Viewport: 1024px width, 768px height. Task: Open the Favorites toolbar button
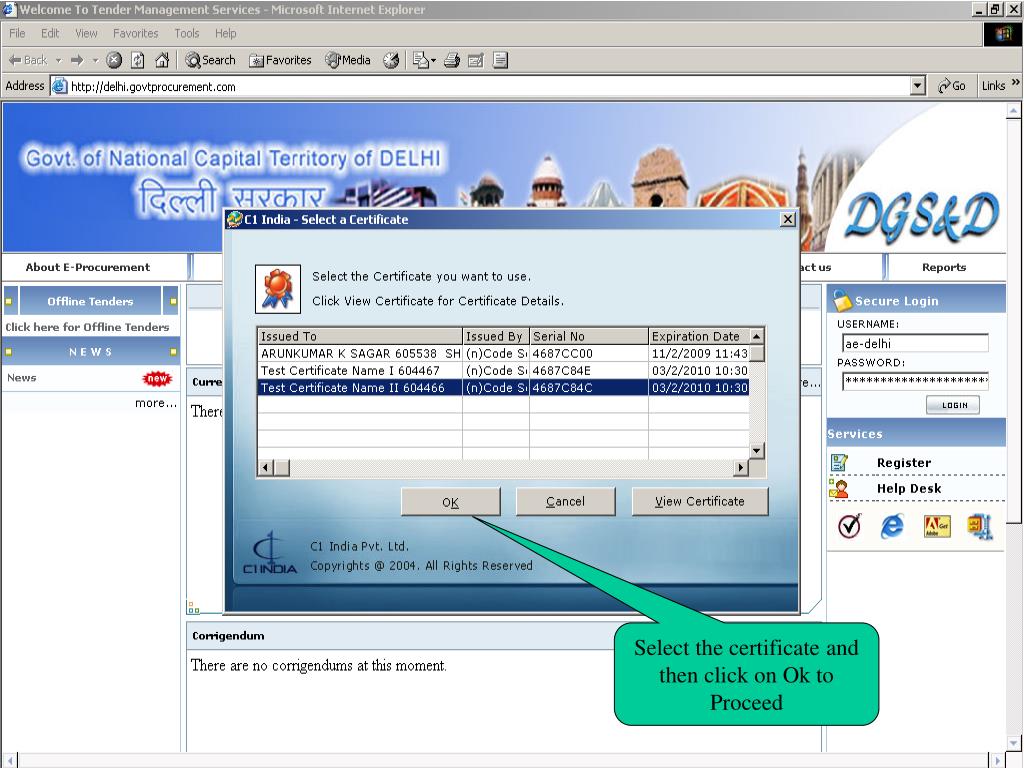(280, 60)
